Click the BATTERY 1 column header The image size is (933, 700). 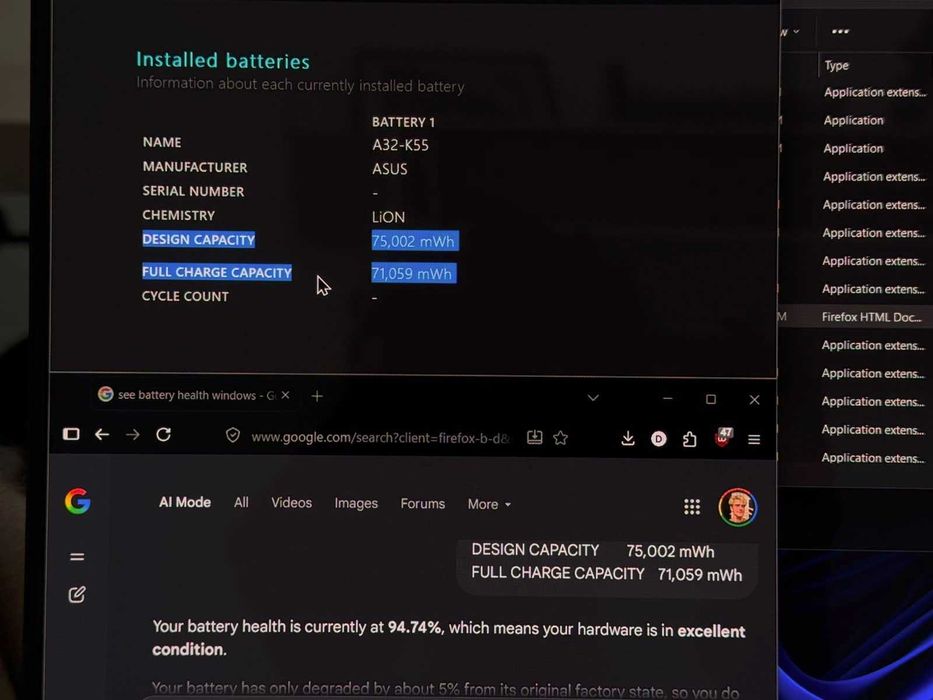pyautogui.click(x=403, y=122)
